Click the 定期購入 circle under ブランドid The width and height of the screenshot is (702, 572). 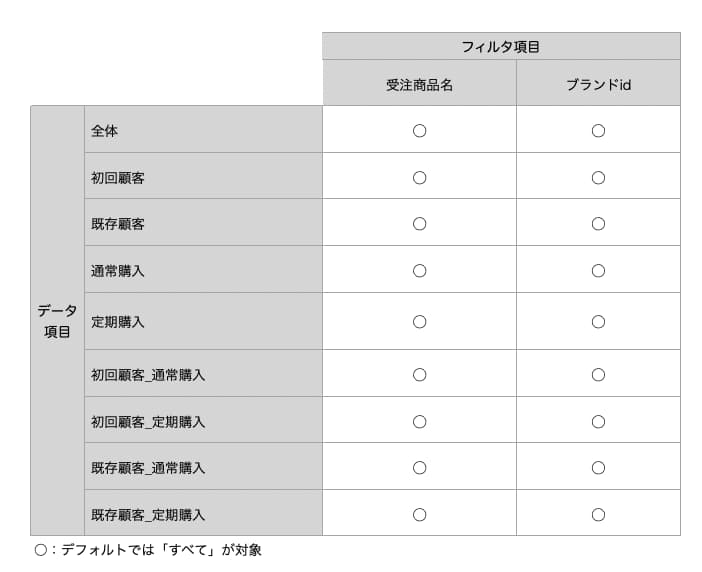[x=598, y=322]
